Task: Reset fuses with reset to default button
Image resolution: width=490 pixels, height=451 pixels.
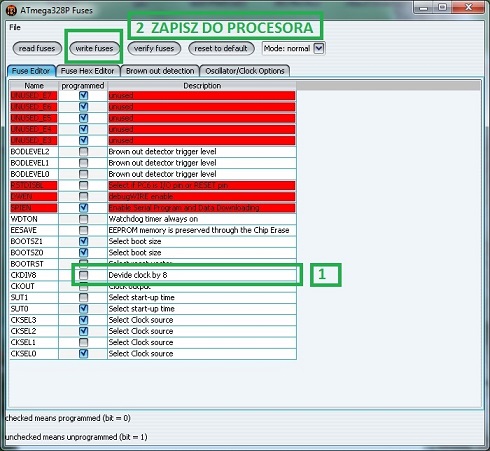Action: click(x=221, y=48)
